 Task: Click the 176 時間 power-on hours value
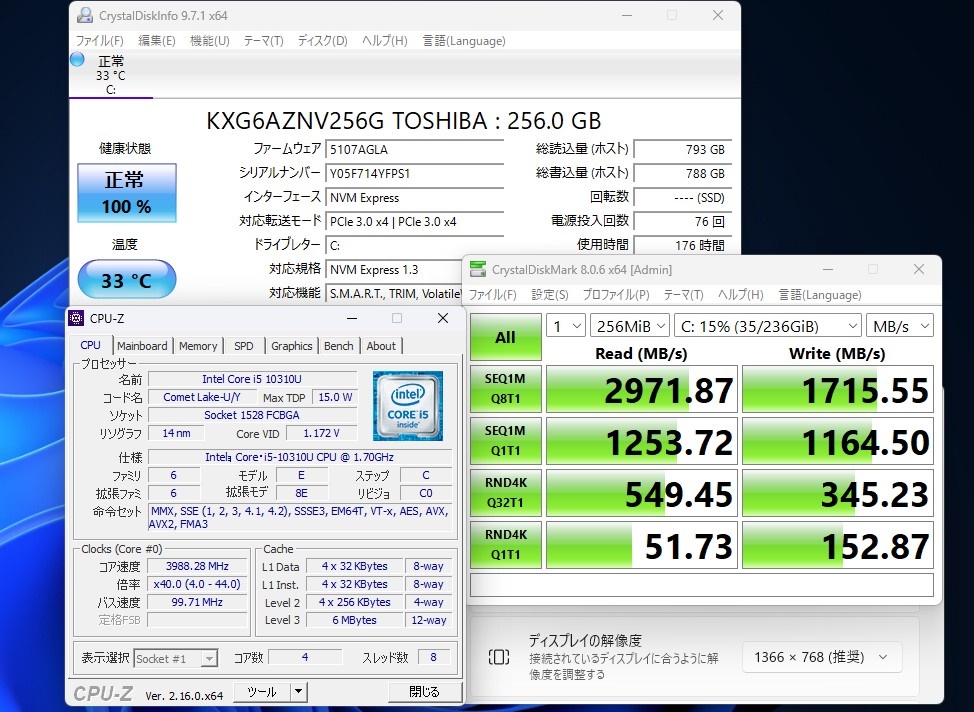(x=683, y=245)
